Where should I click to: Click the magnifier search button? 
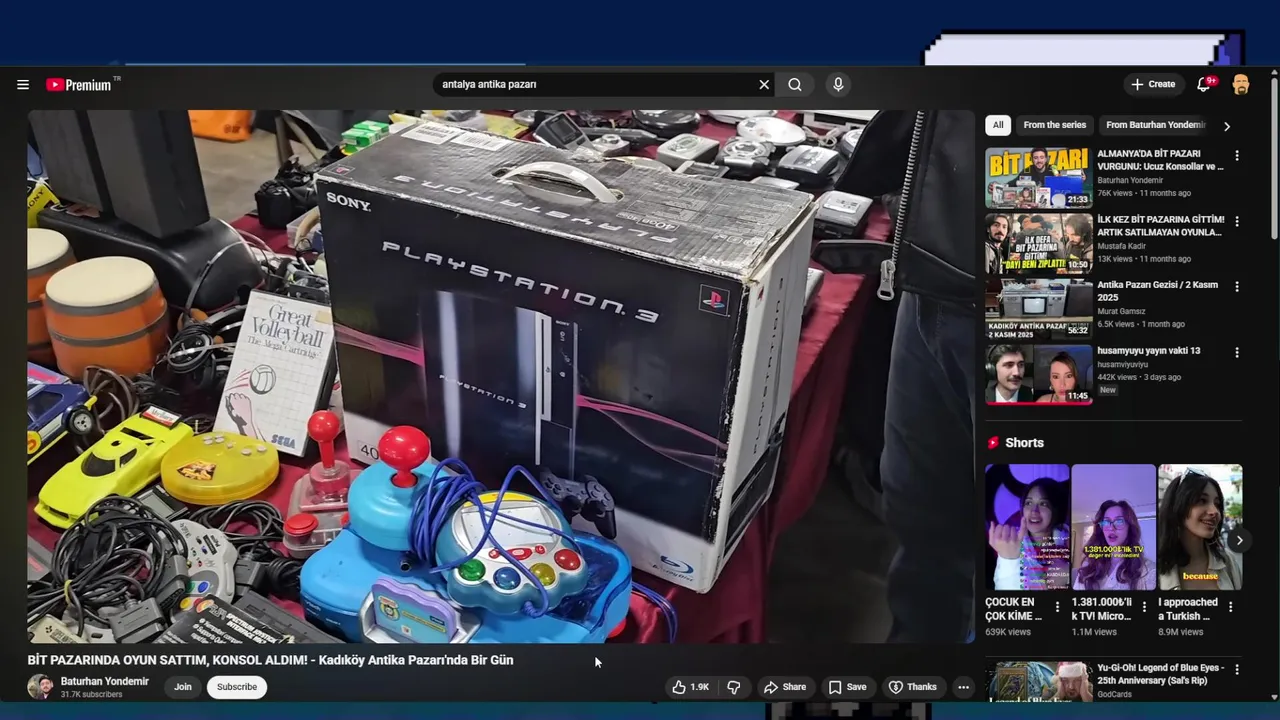[795, 85]
